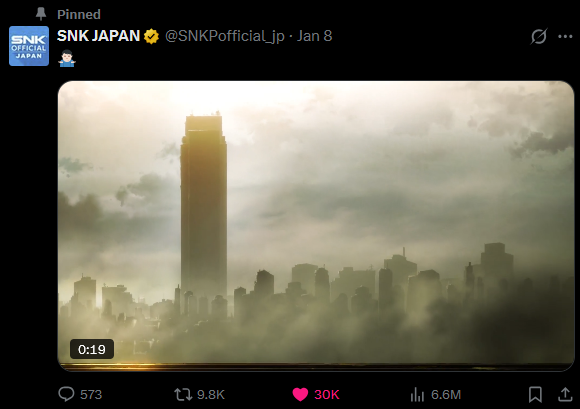This screenshot has height=409, width=580.
Task: Bookmark the SNK JAPAN post
Action: (x=535, y=395)
